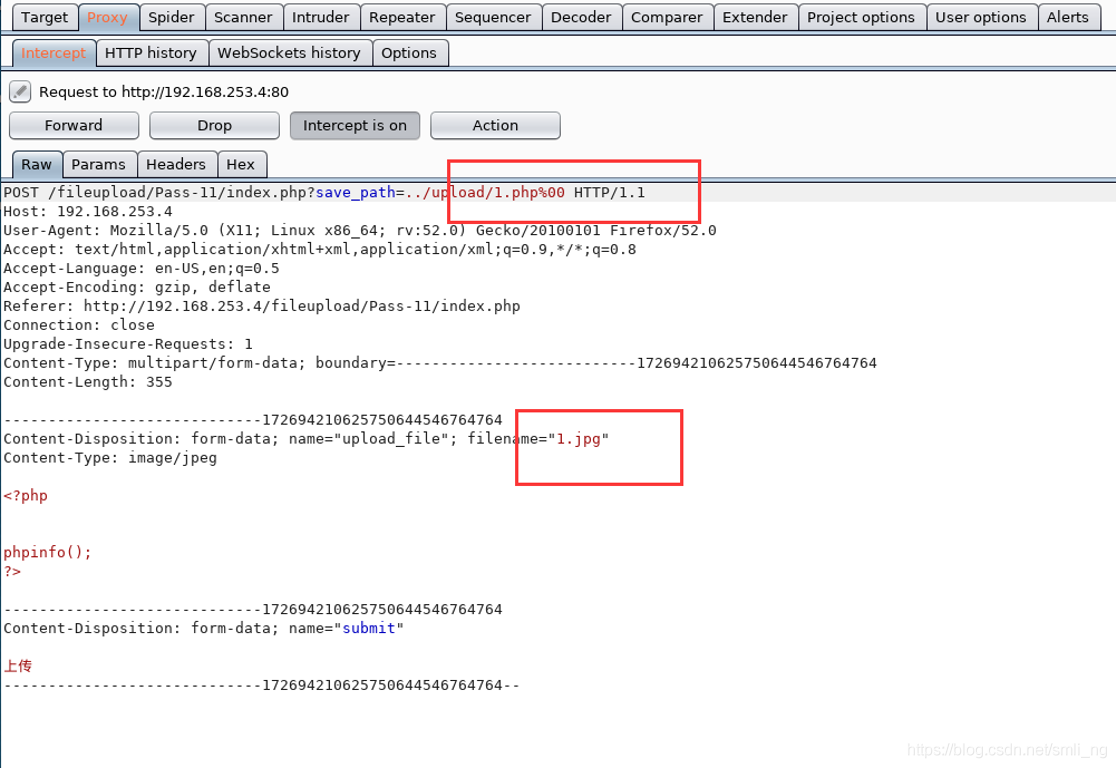Switch to the Hex view tab
Viewport: 1116px width, 768px height.
(241, 164)
